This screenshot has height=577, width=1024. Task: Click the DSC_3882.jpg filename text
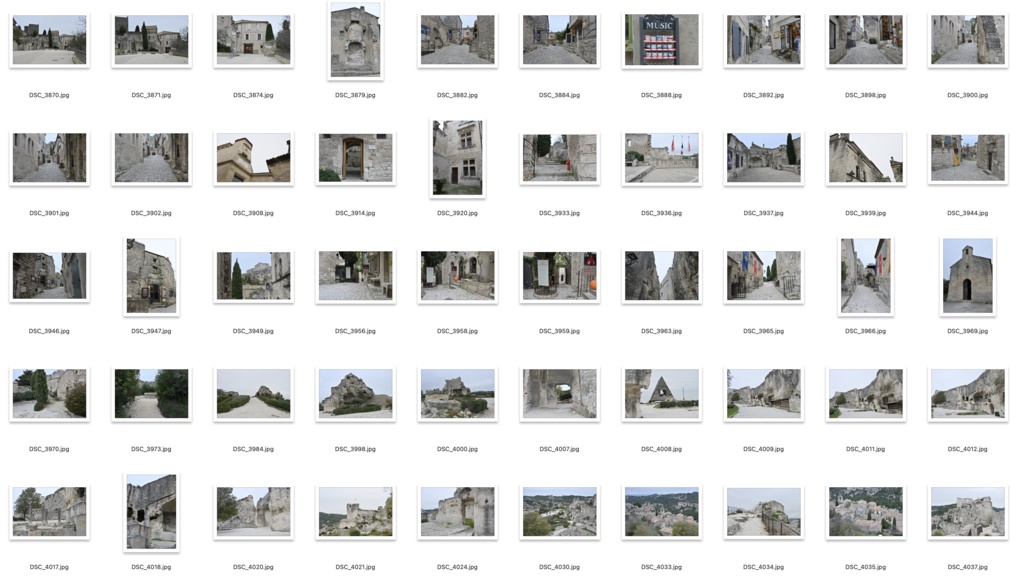457,95
